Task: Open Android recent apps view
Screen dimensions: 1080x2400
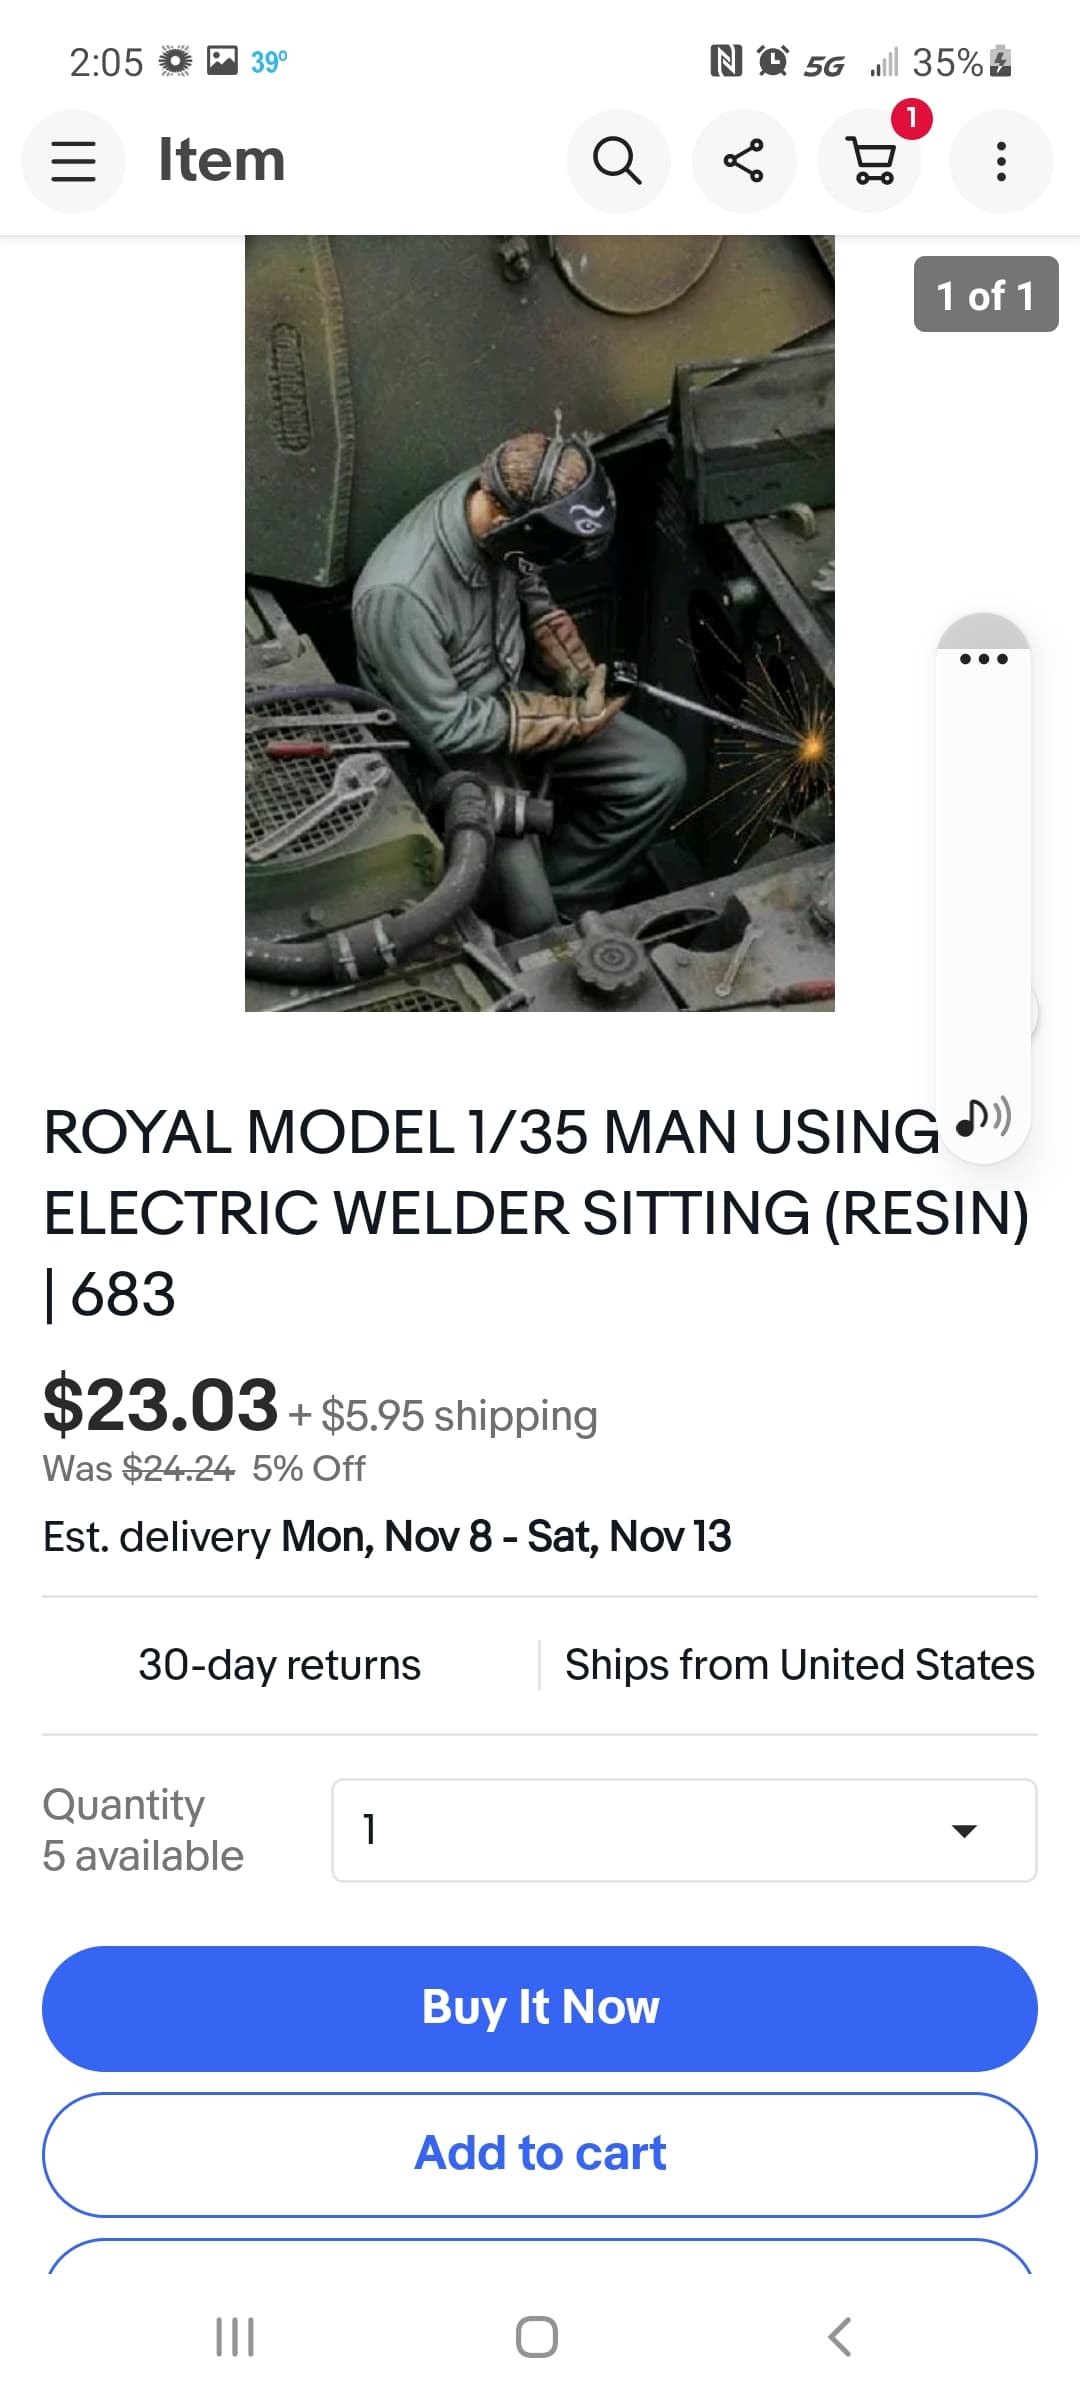Action: point(235,2337)
